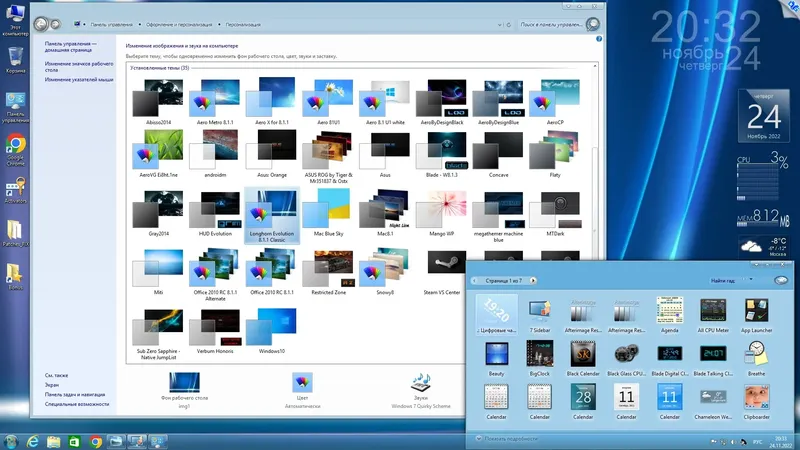The height and width of the screenshot is (450, 800).
Task: Open Internet Explorer from taskbar
Action: 32,441
